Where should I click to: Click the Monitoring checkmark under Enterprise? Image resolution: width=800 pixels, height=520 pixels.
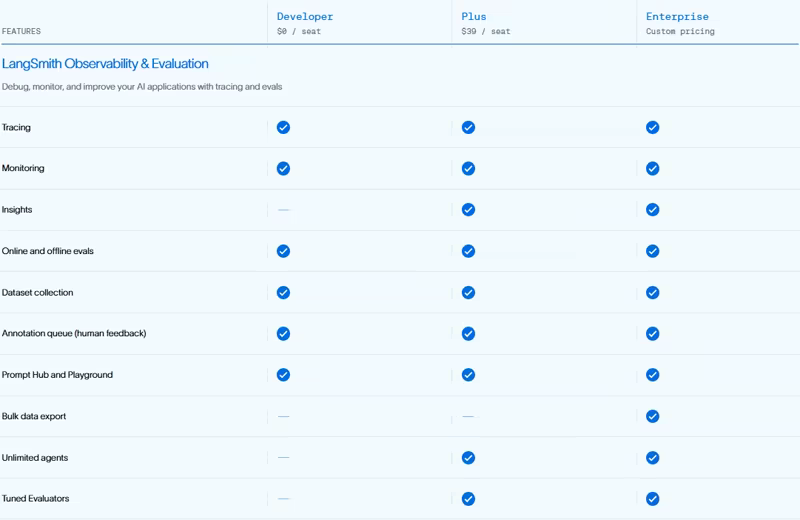point(652,168)
